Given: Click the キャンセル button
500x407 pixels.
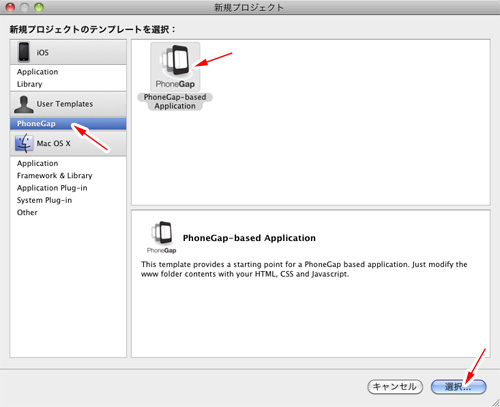Looking at the screenshot, I should [395, 387].
